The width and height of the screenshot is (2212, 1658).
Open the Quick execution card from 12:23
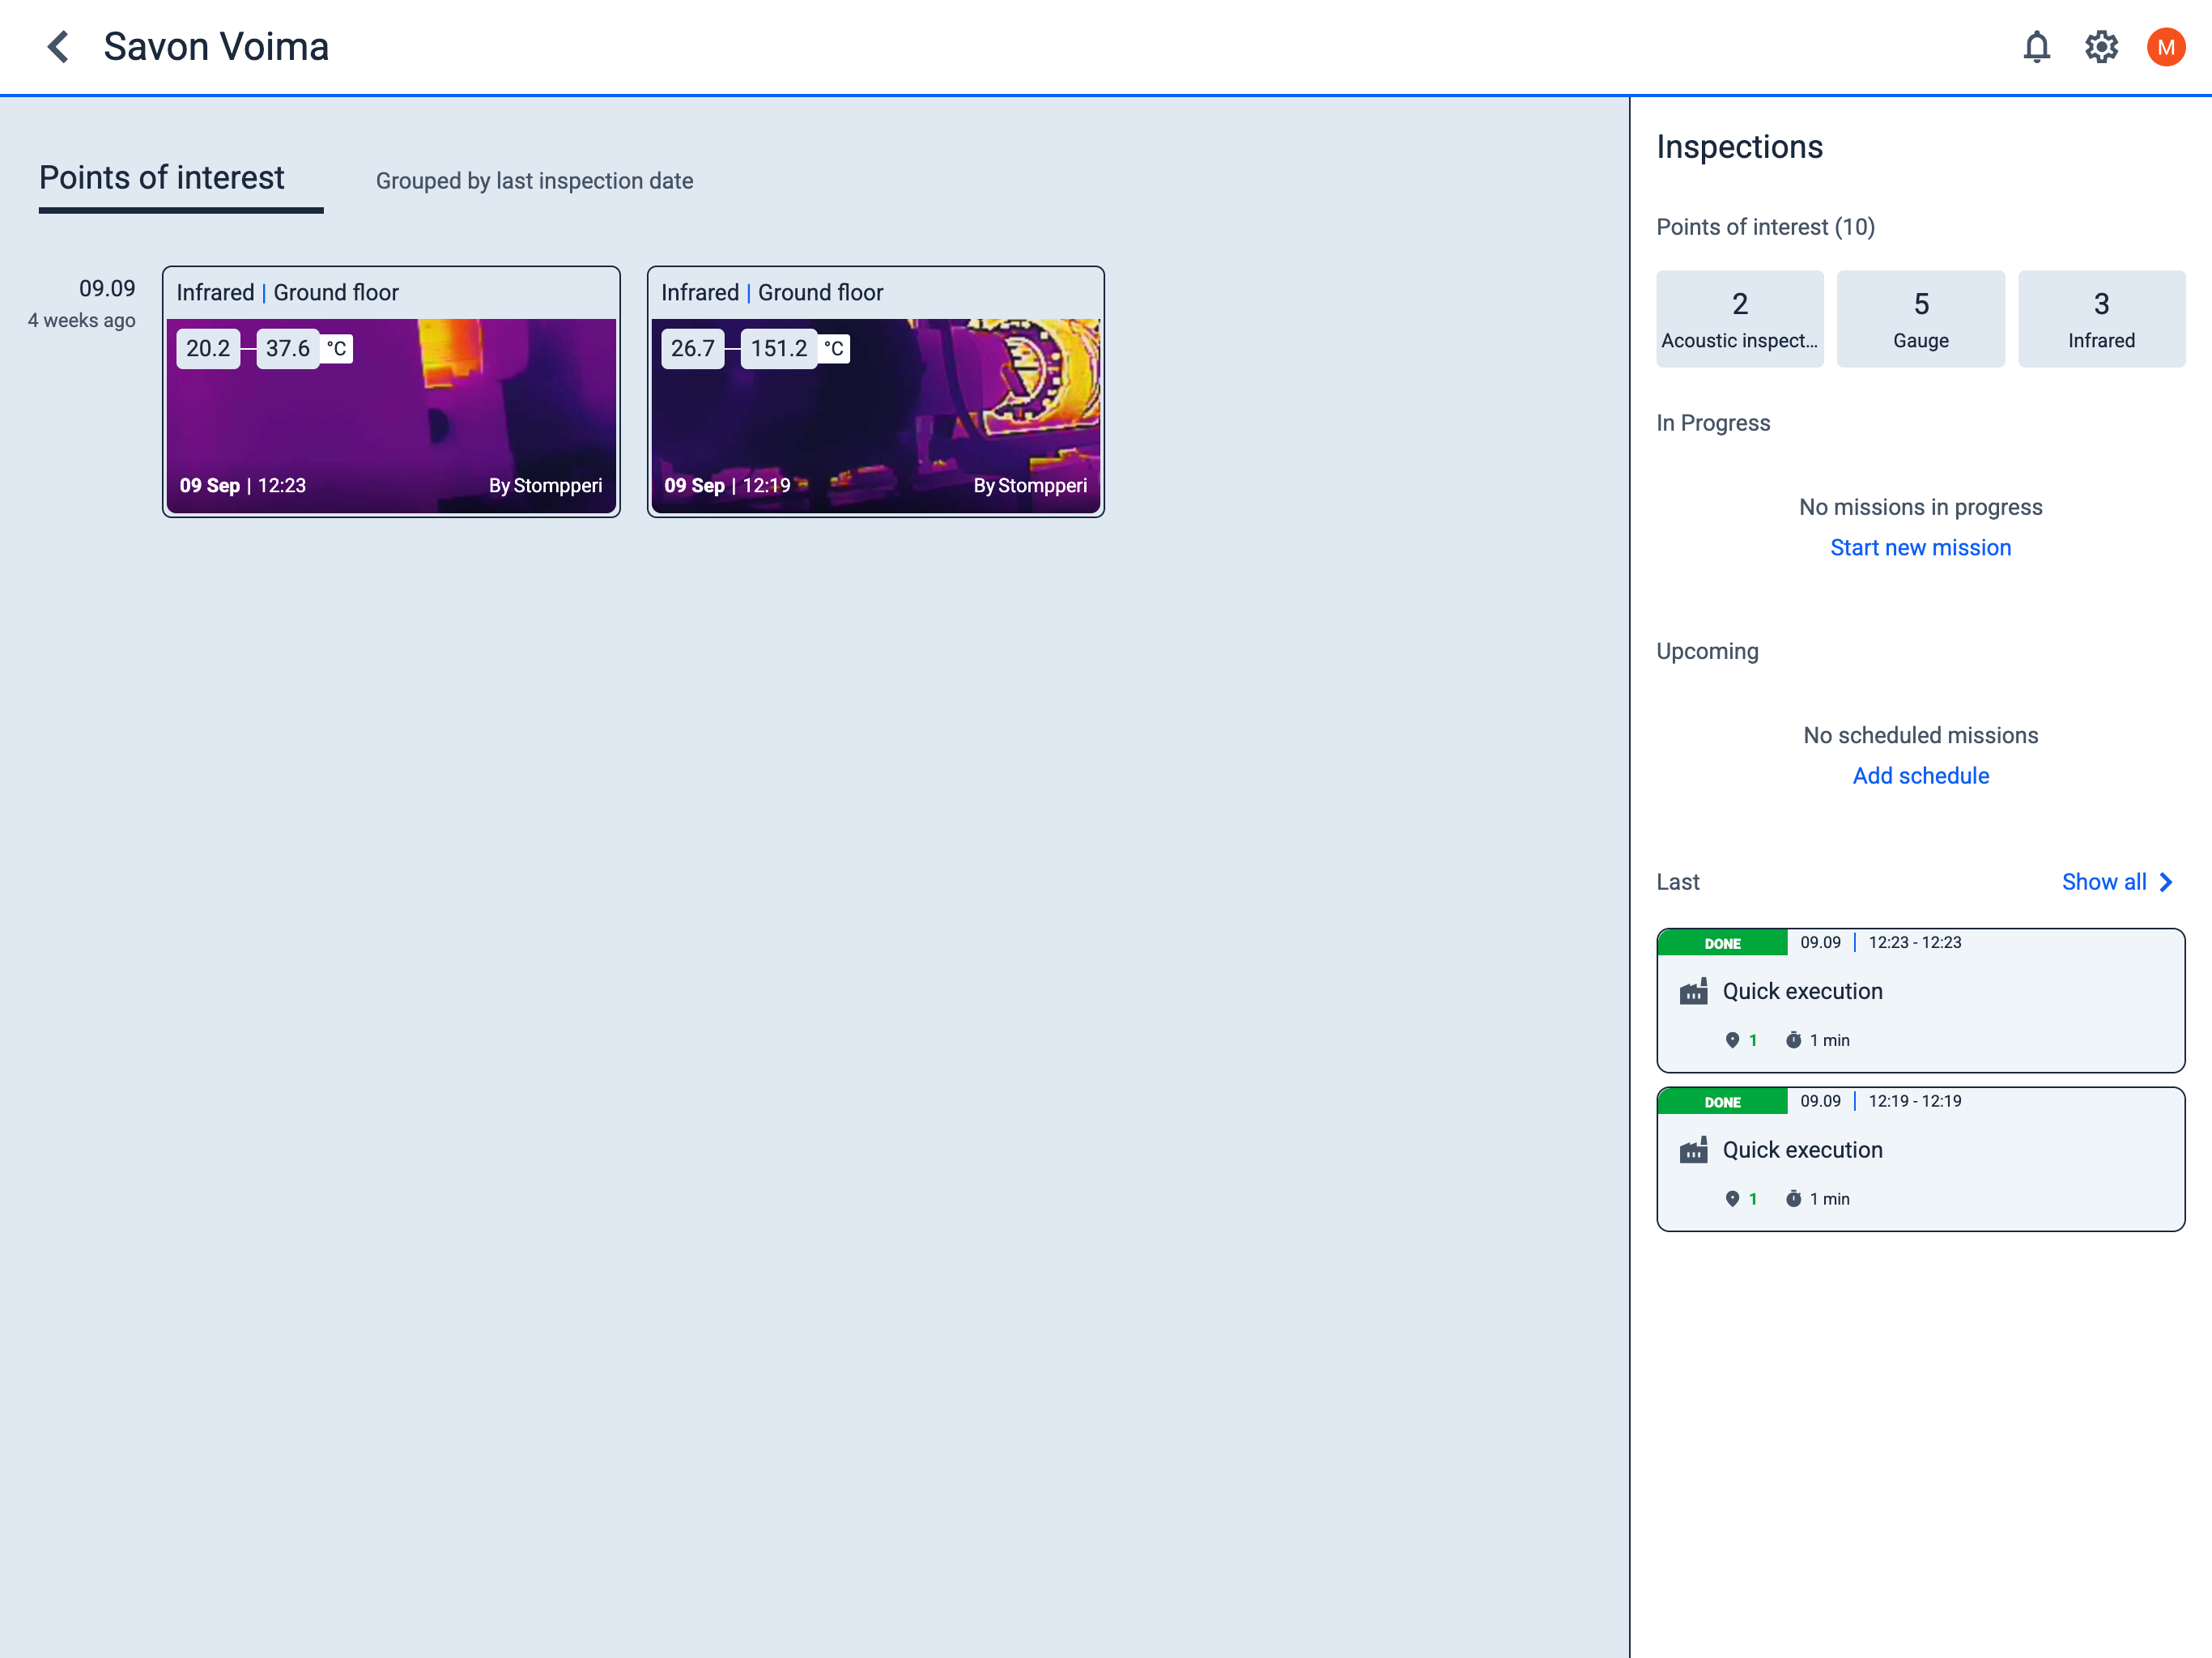1920,1000
